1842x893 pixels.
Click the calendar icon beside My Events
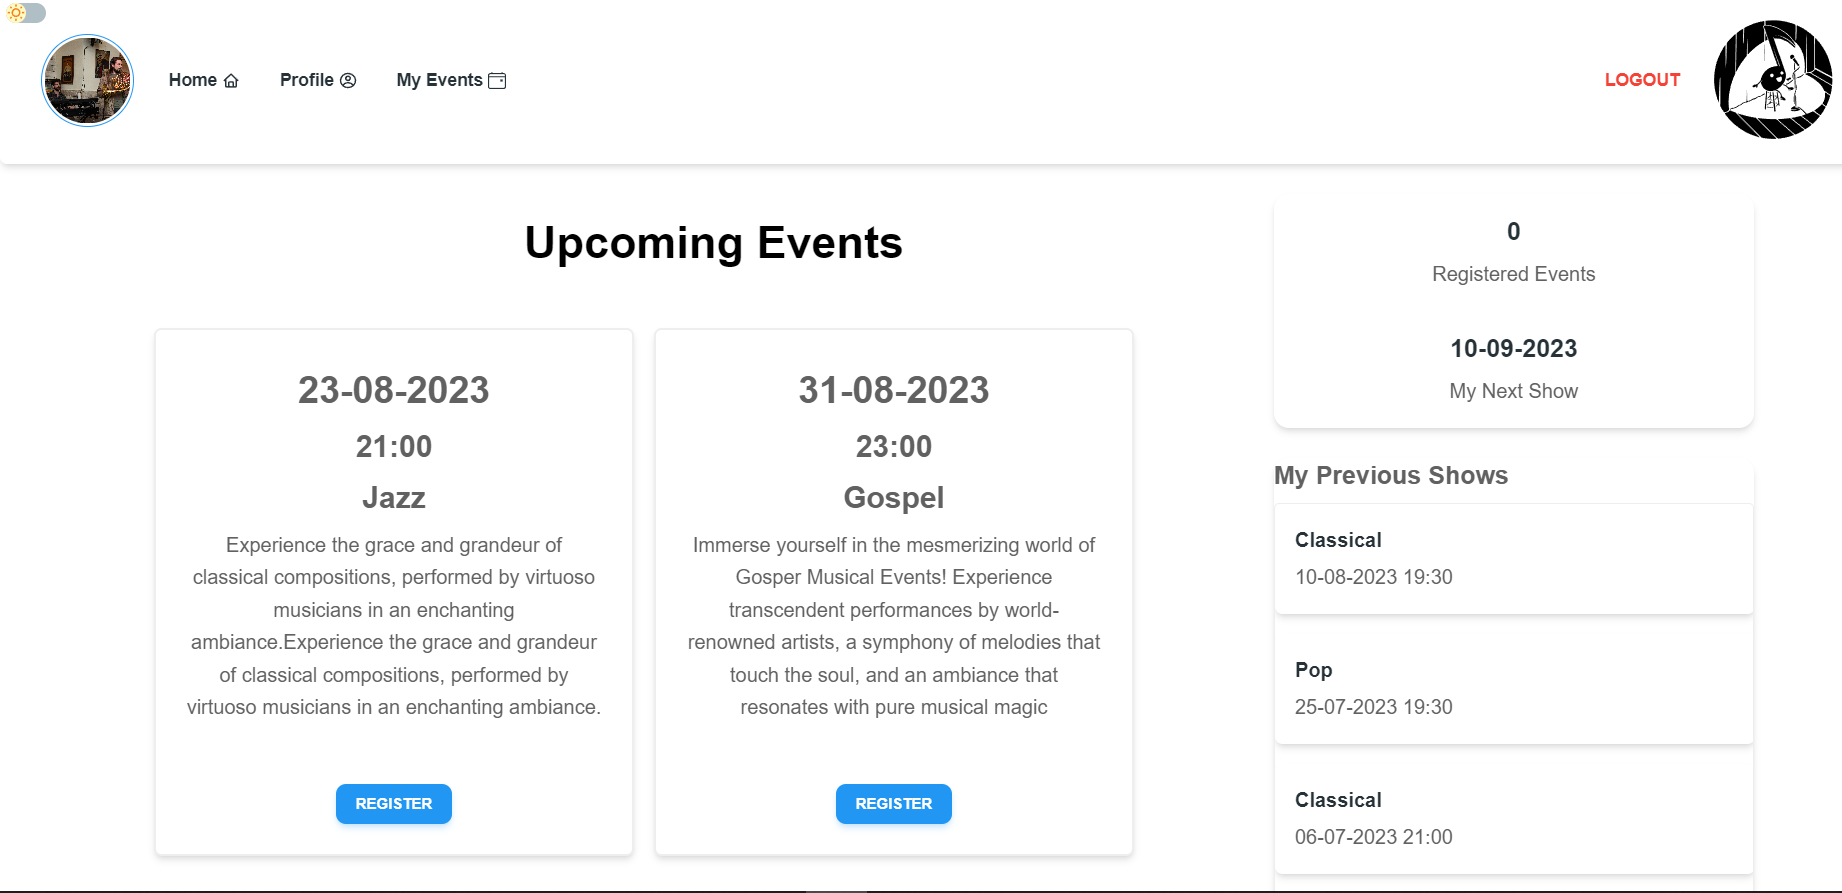click(497, 80)
